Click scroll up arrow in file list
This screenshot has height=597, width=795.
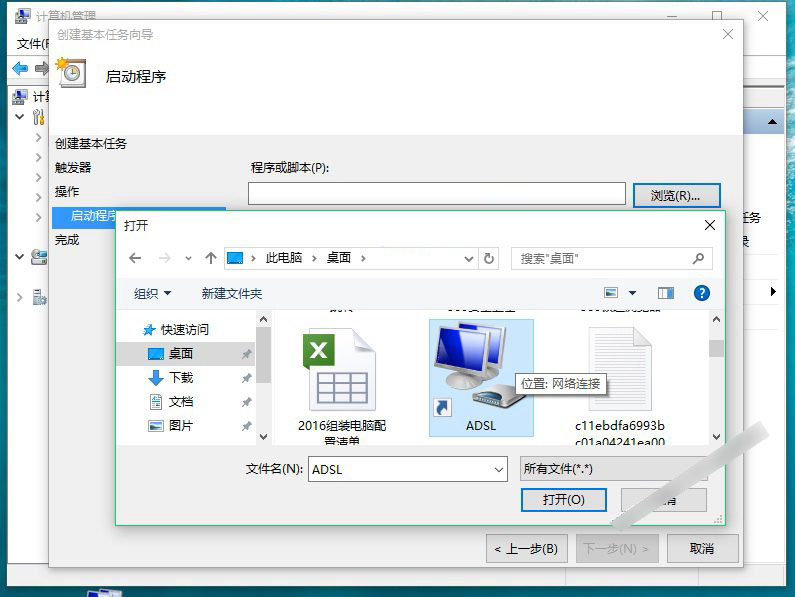pyautogui.click(x=716, y=319)
